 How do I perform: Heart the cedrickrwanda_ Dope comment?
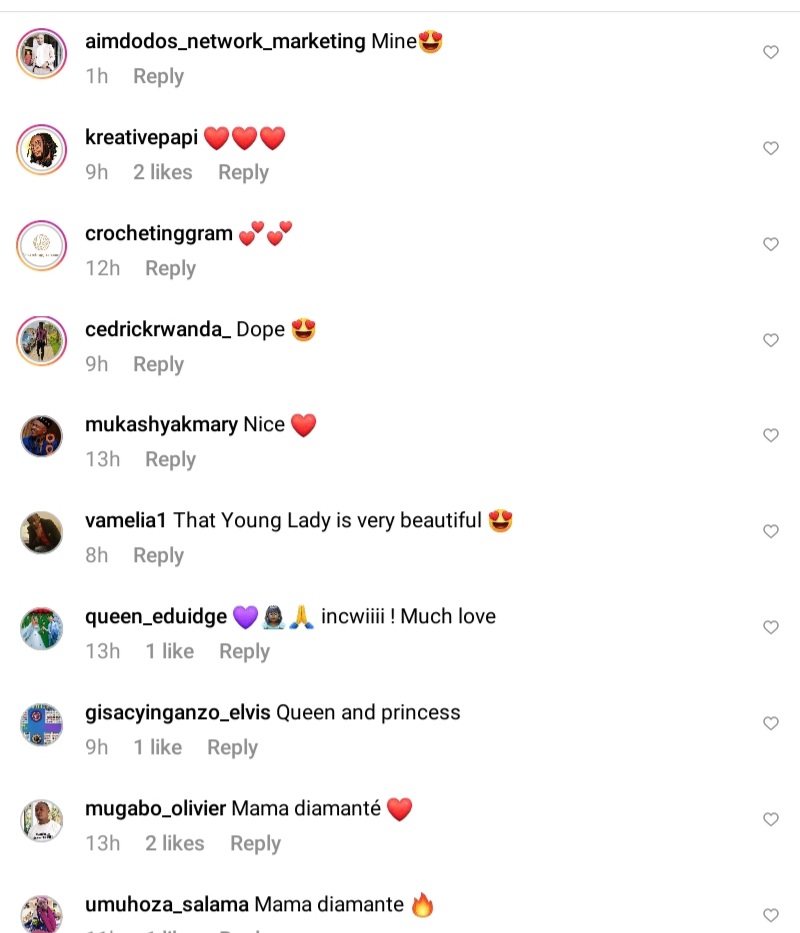(771, 340)
